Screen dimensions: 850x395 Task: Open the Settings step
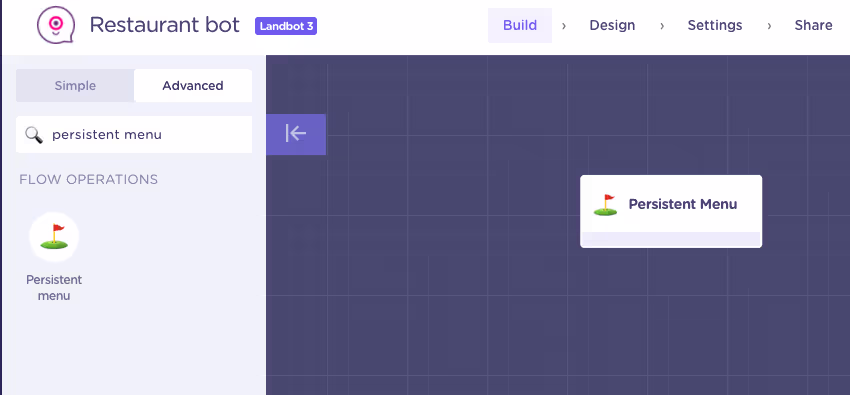tap(714, 25)
